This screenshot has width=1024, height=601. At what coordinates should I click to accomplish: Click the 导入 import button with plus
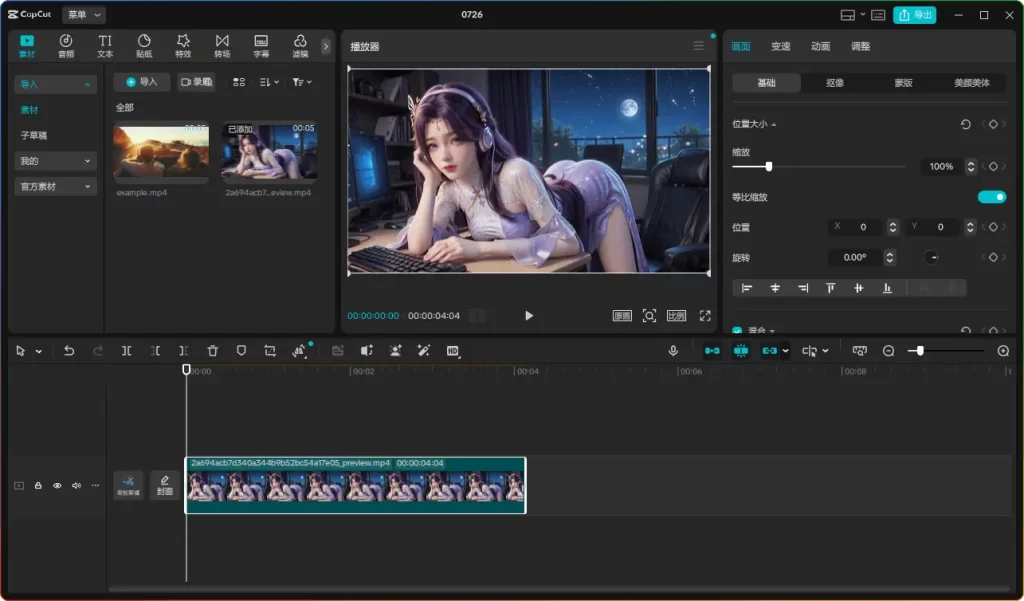tap(142, 82)
